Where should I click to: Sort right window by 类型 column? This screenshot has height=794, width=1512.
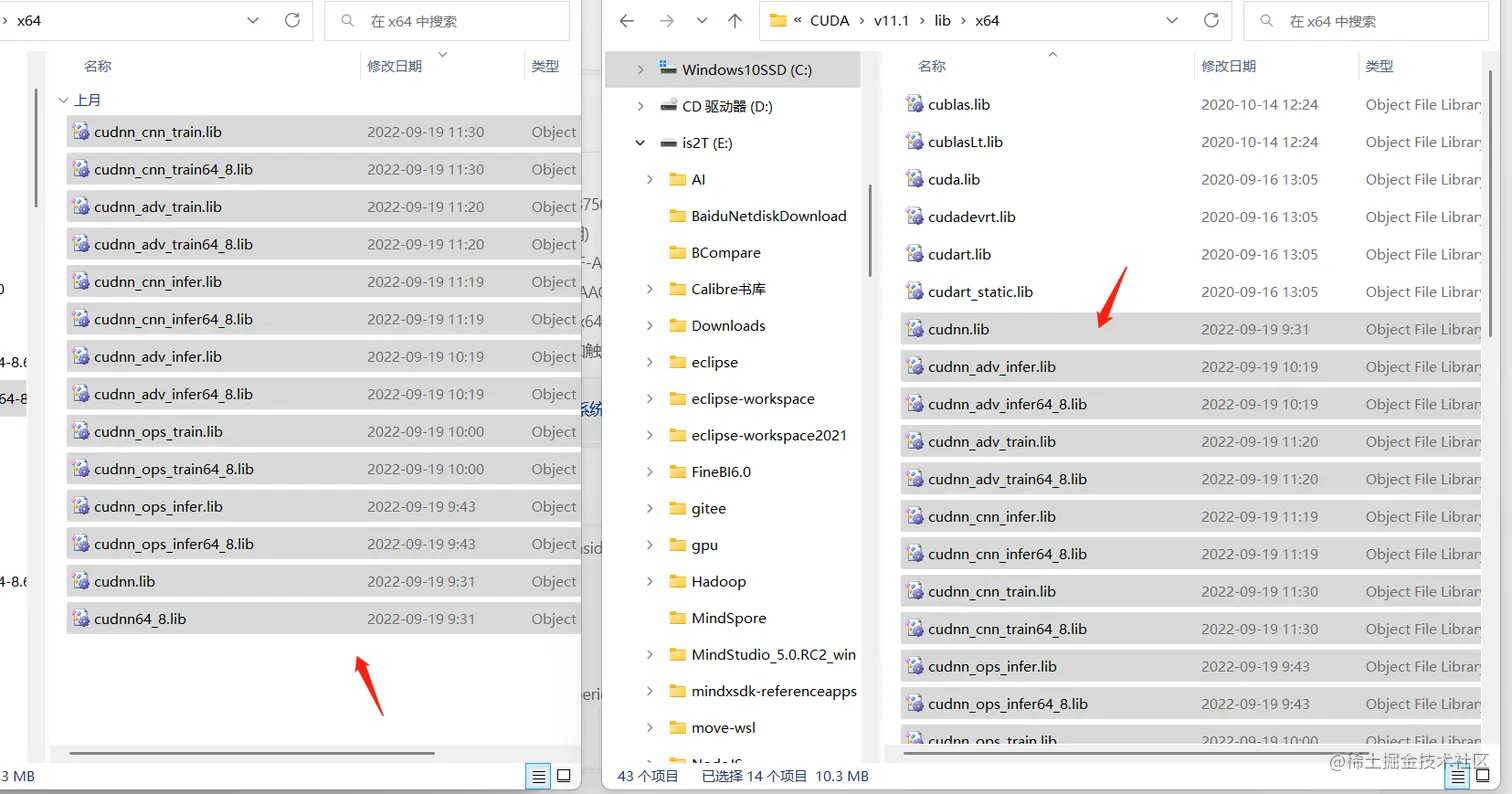click(1379, 66)
